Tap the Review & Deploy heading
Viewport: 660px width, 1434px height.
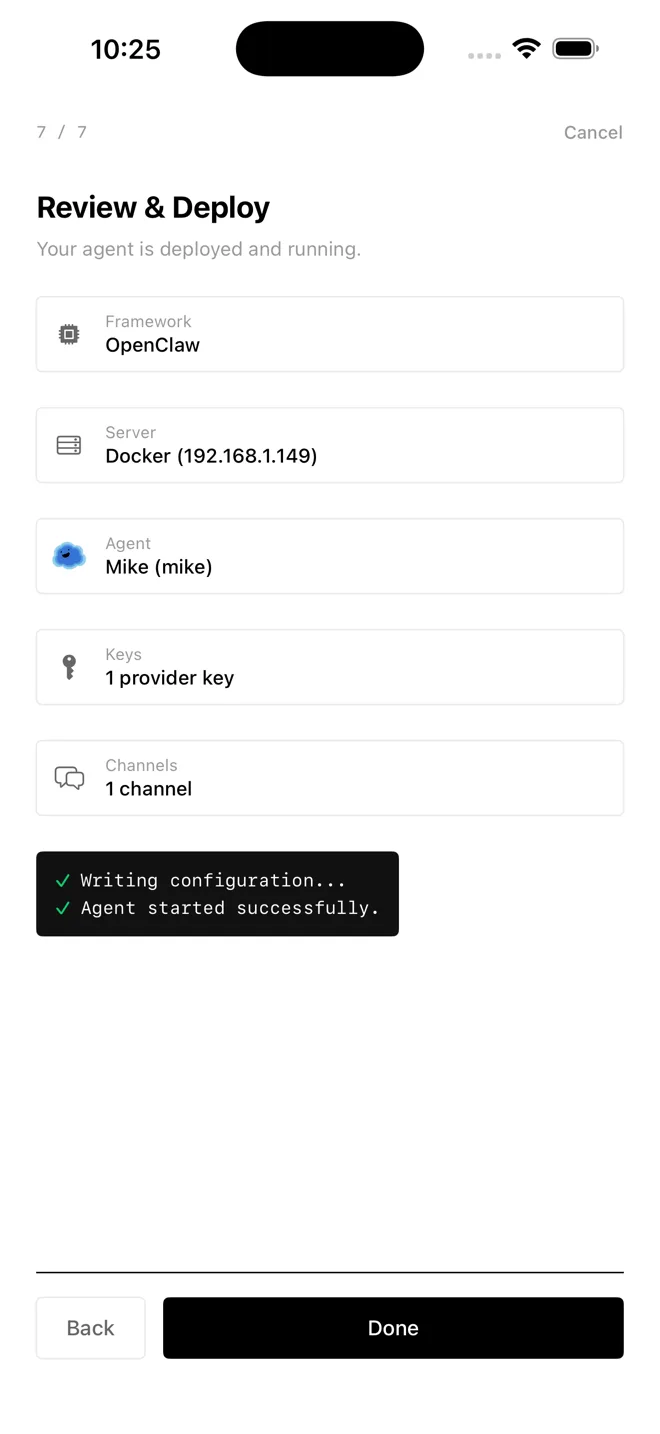point(153,207)
